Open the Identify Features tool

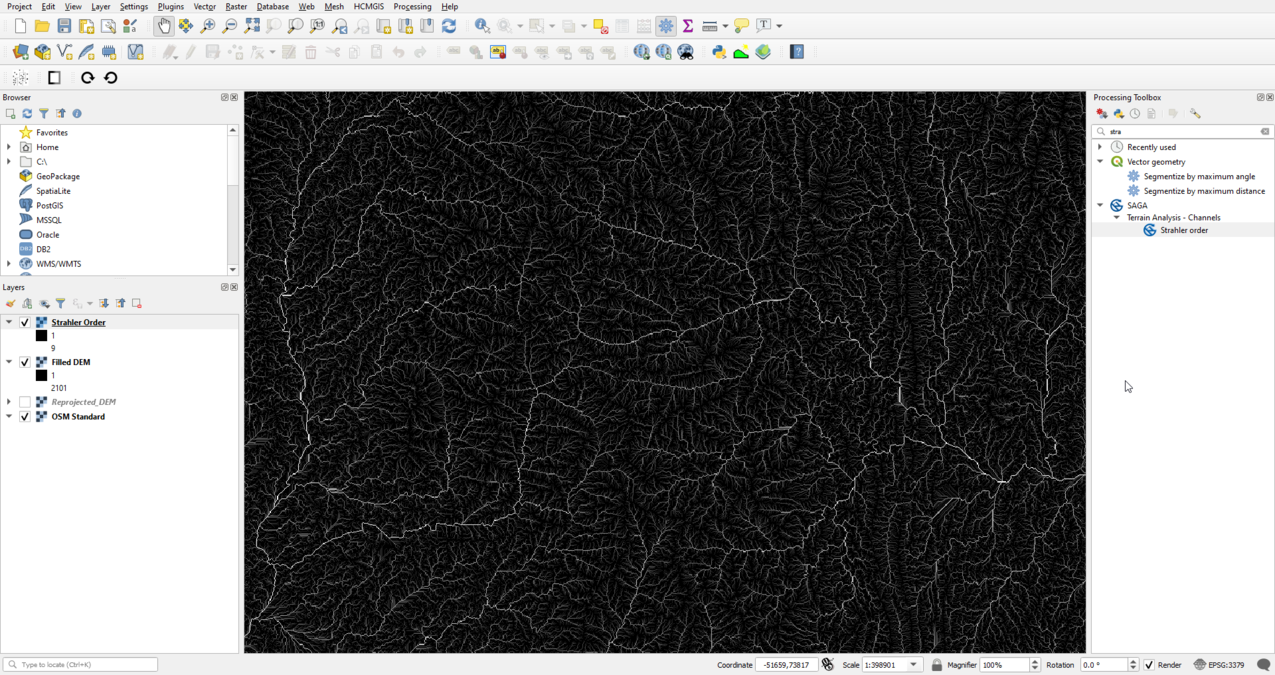click(x=482, y=26)
